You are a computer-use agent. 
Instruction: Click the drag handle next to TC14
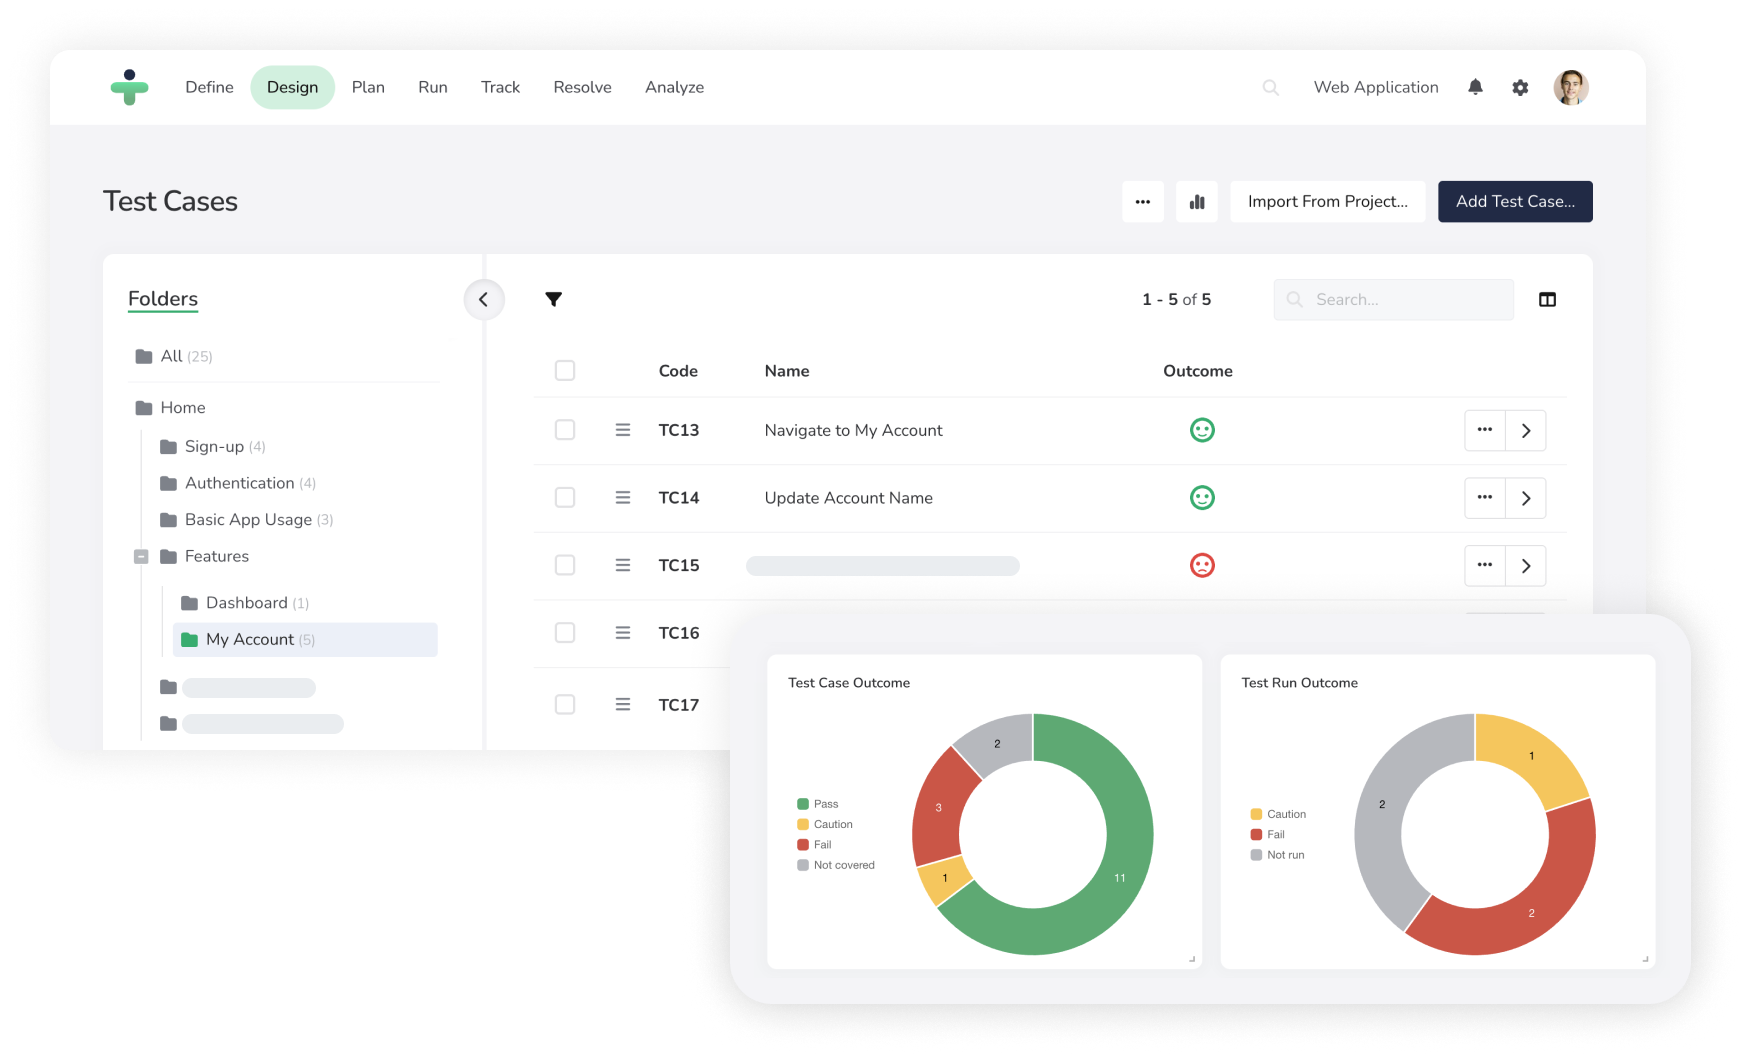[622, 497]
